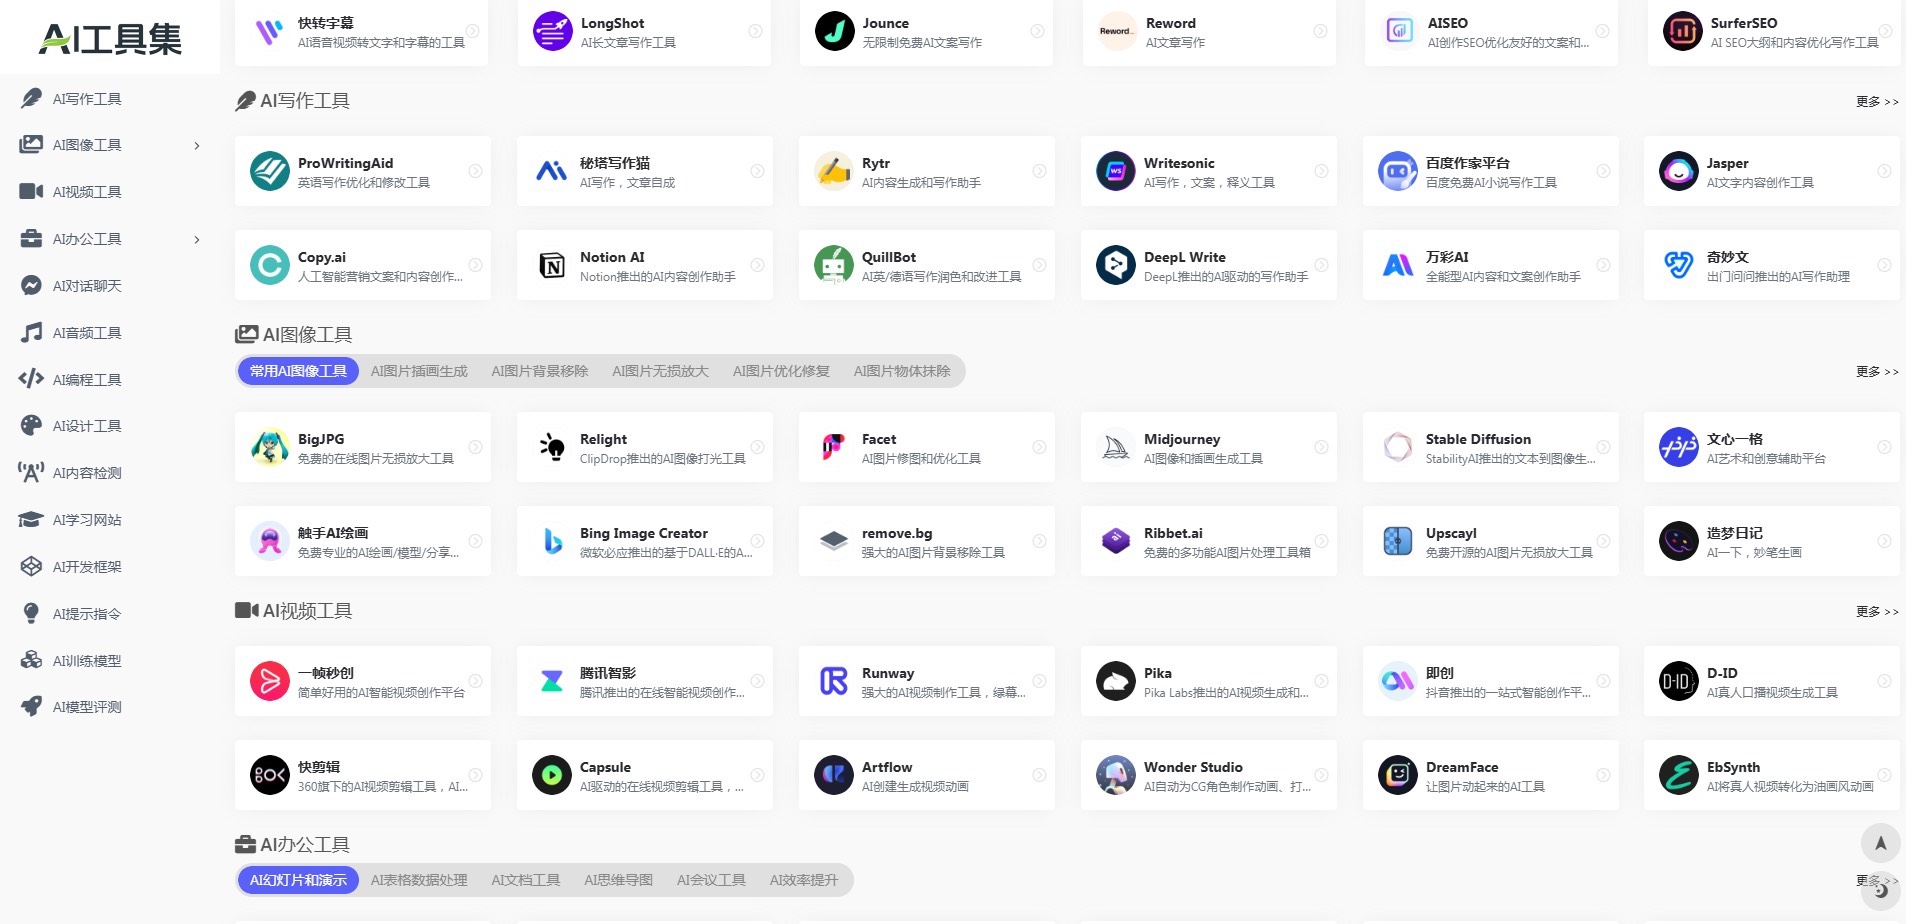Switch to the AI文档工具 tab

[526, 880]
